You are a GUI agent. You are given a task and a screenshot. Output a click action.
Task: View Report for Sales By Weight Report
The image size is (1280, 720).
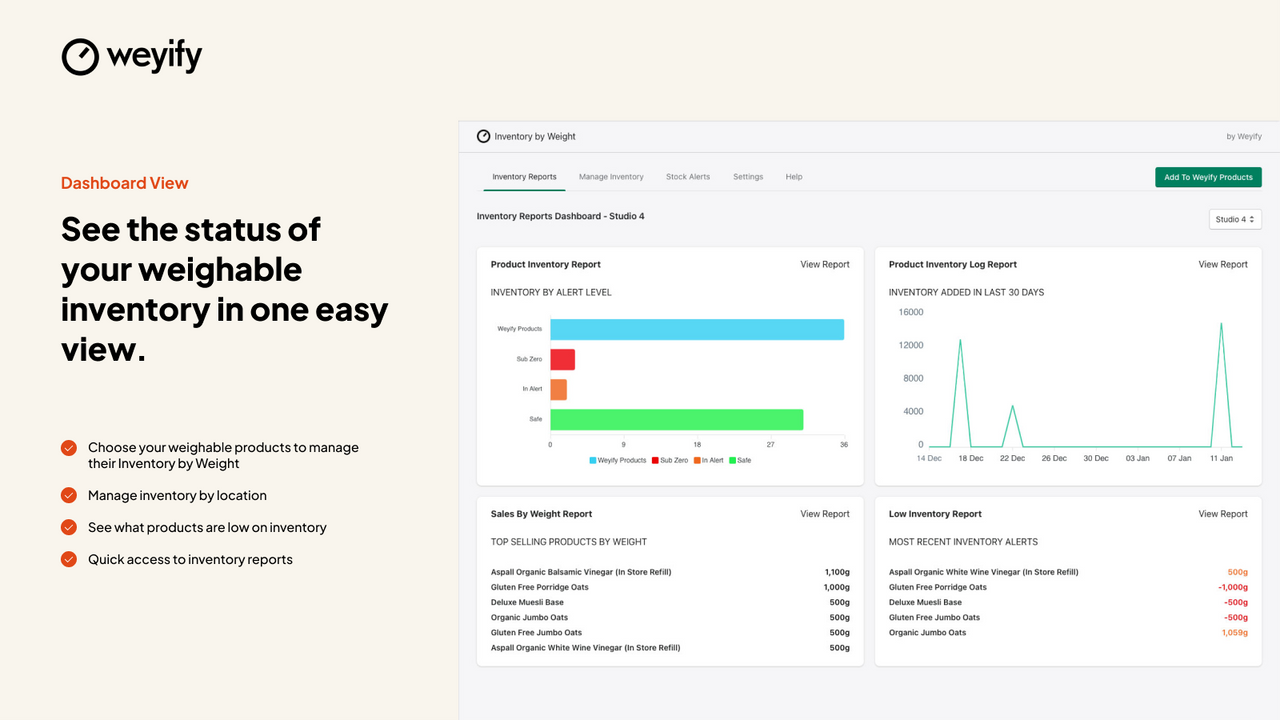coord(825,514)
